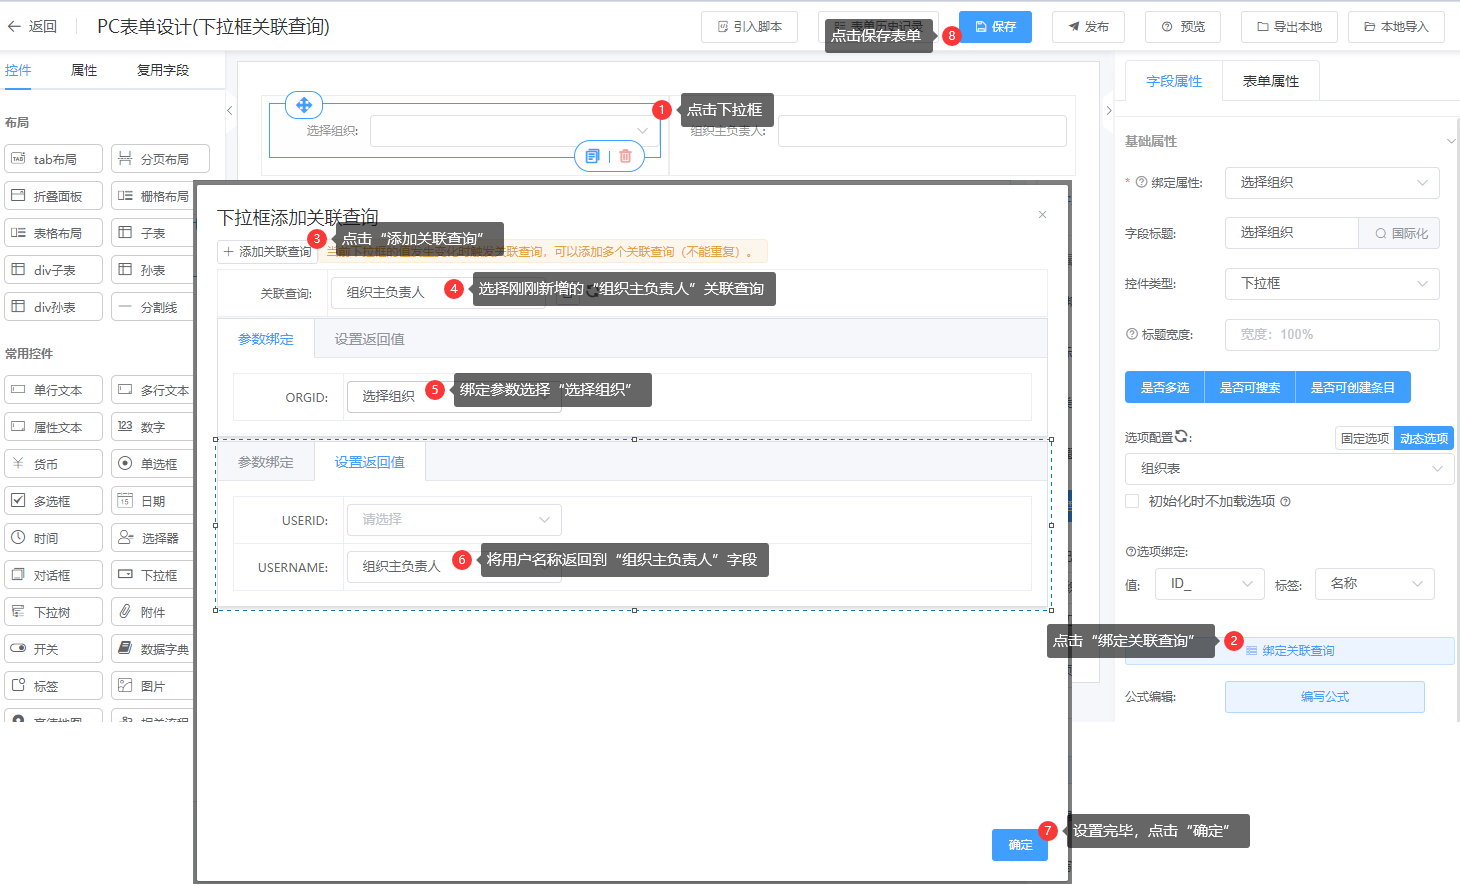This screenshot has width=1460, height=885.
Task: Switch to the 属性 tab
Action: [x=84, y=70]
